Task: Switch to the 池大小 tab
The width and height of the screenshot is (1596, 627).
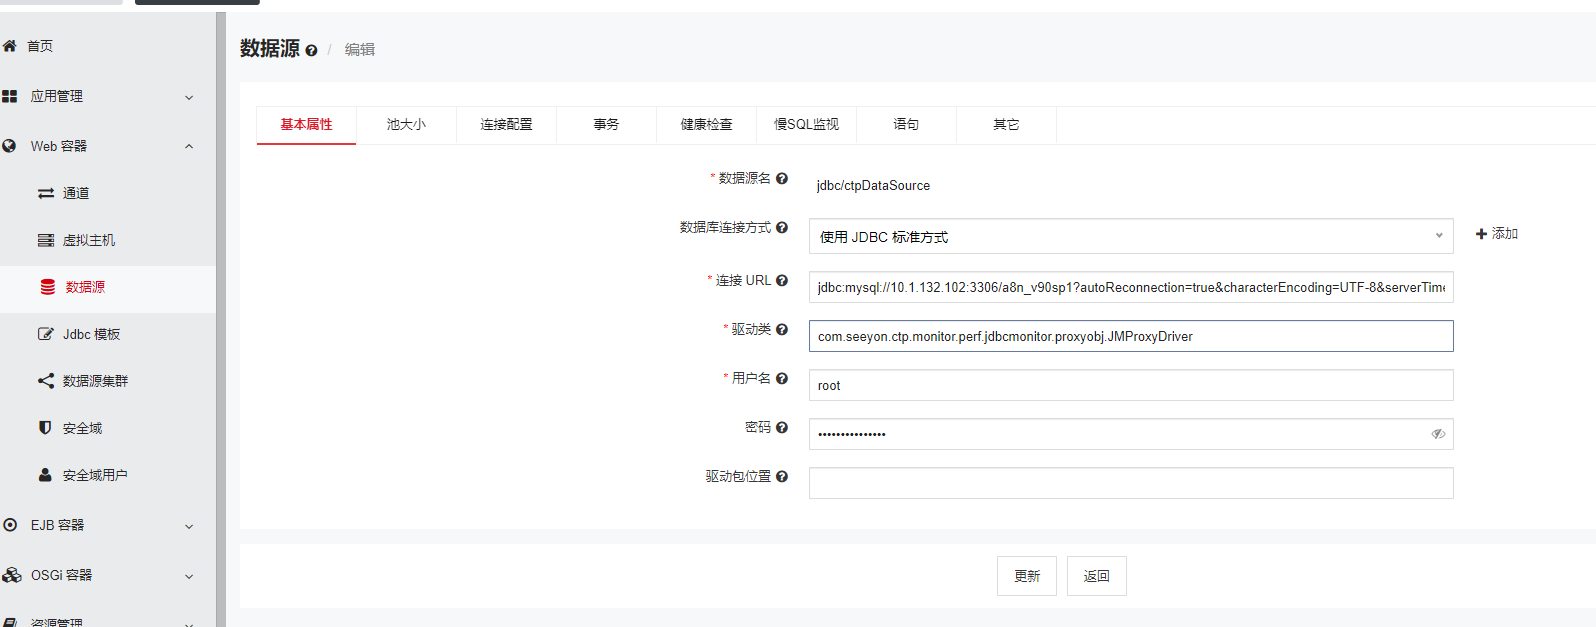Action: (406, 125)
